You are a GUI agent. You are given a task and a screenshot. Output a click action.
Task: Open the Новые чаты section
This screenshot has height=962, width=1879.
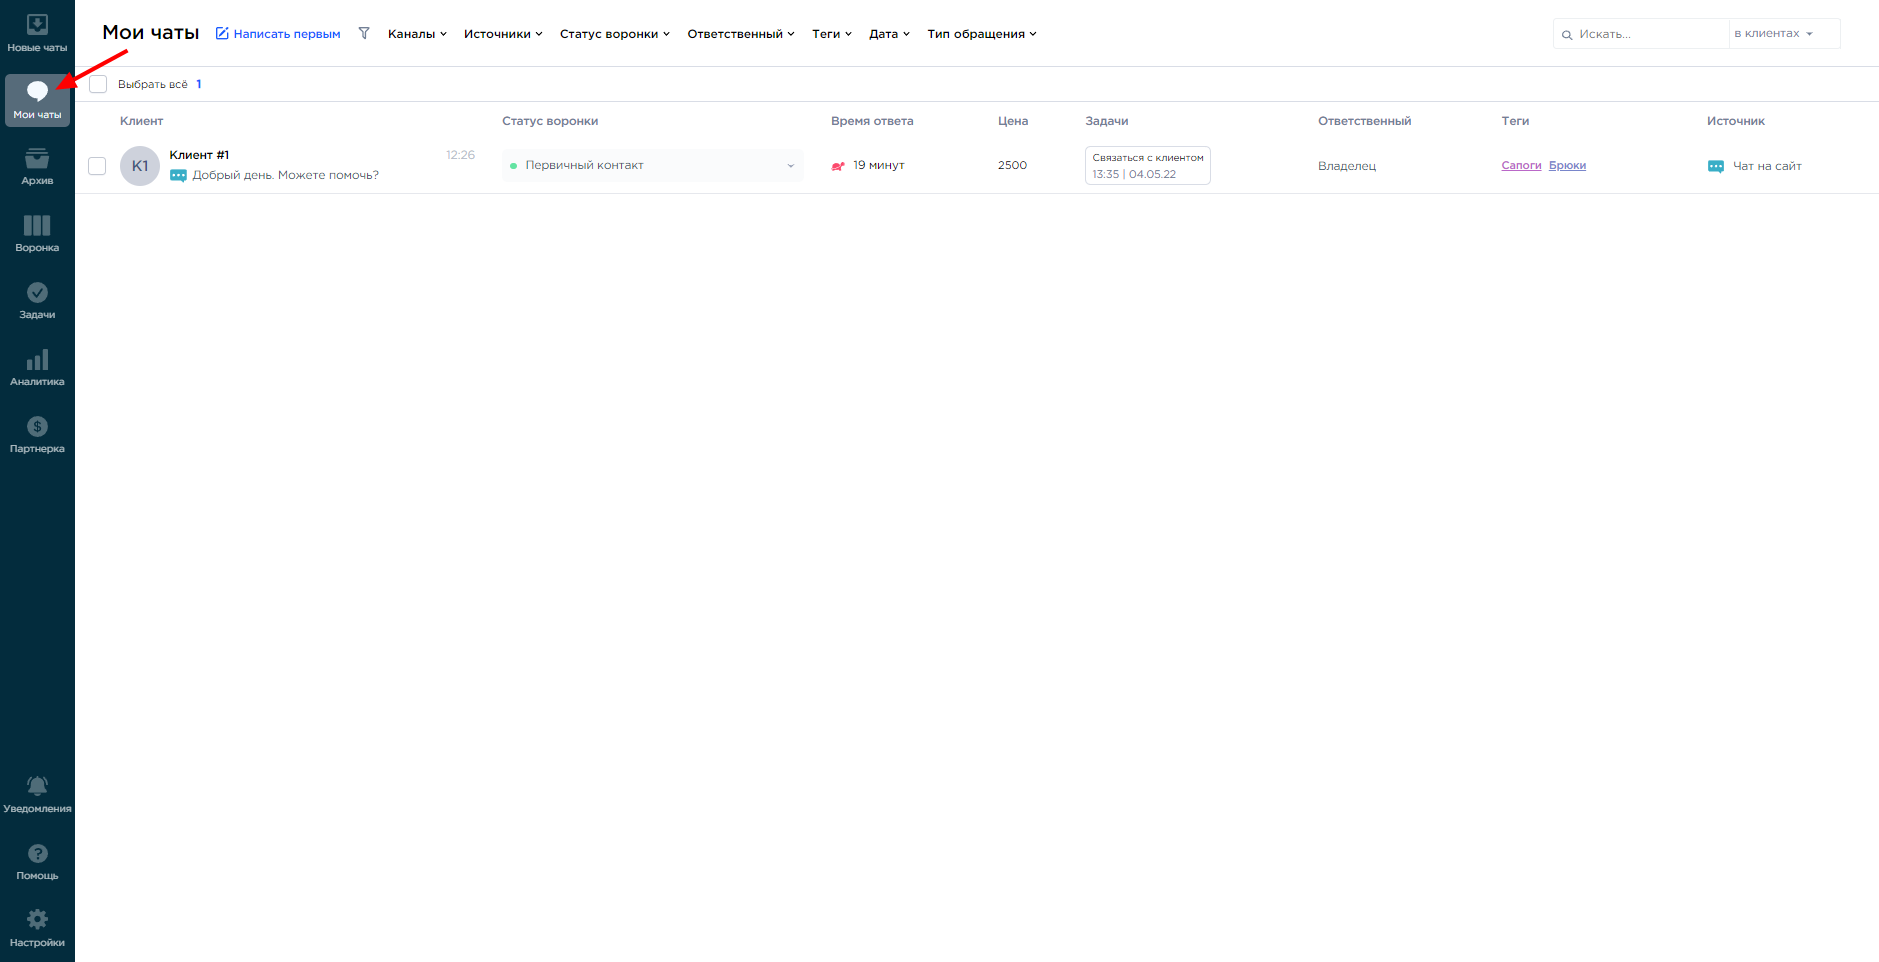tap(37, 33)
